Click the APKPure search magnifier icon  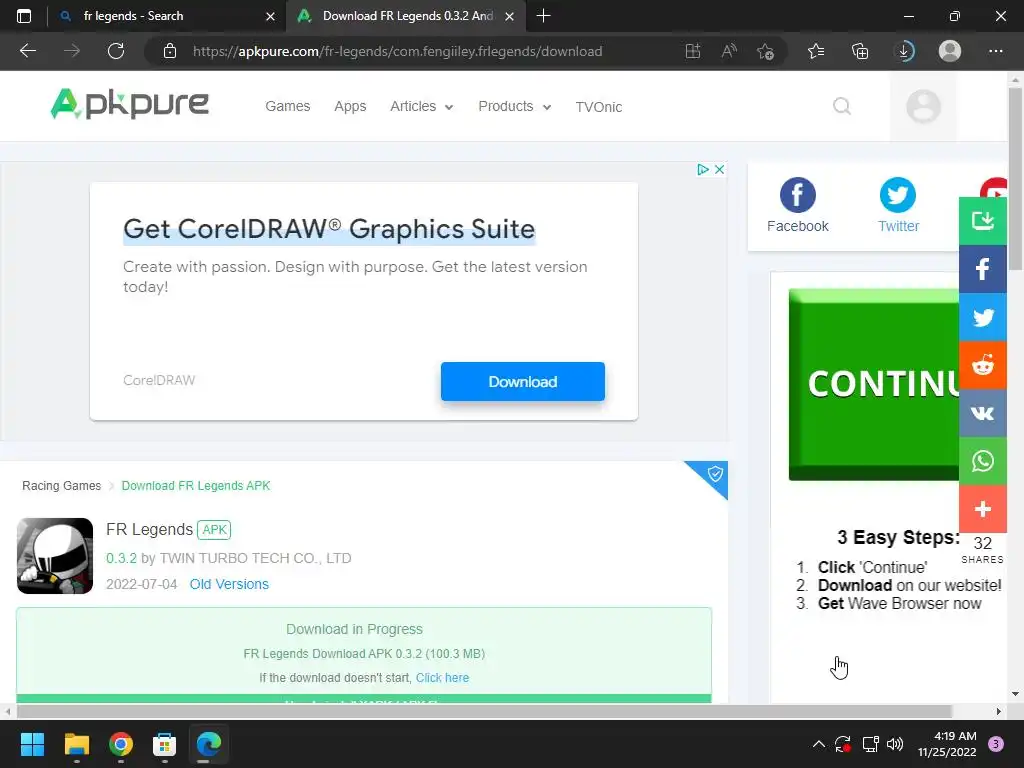tap(842, 106)
